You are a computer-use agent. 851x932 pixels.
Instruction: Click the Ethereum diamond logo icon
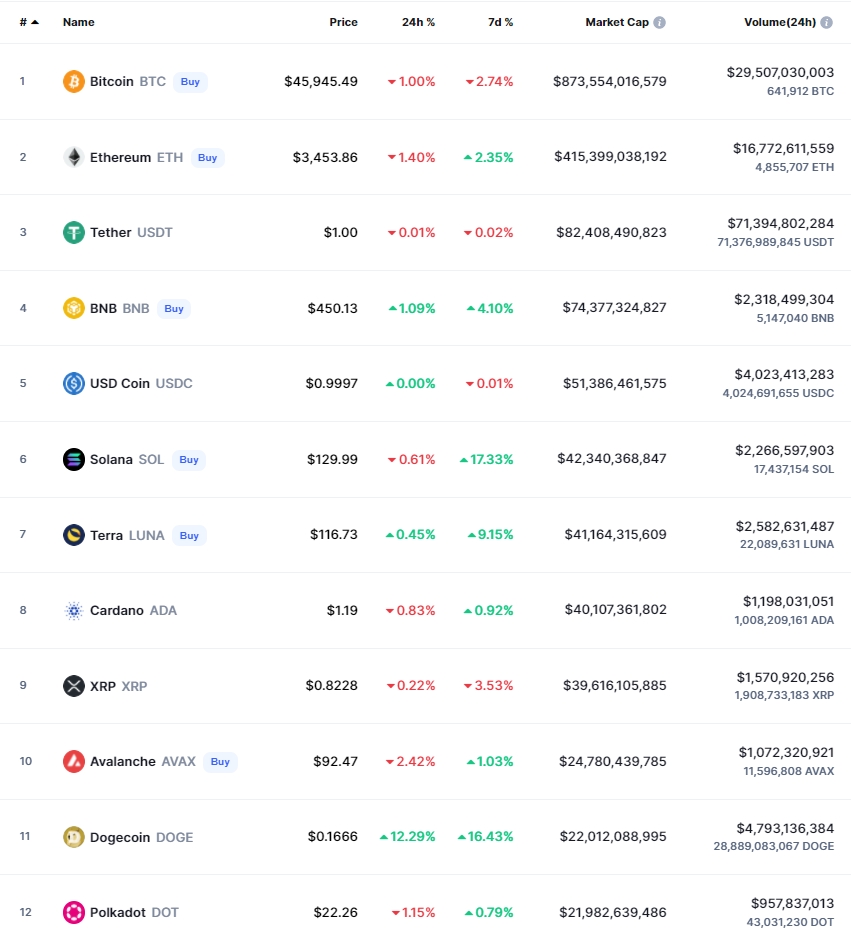point(74,157)
